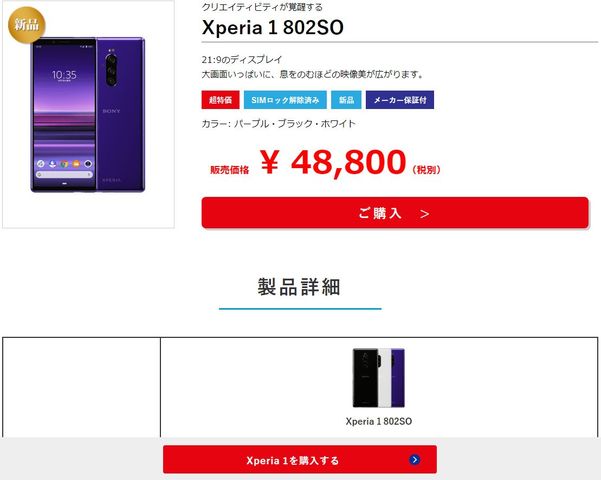
Task: Select the SIMロック解除済み tag
Action: (285, 100)
